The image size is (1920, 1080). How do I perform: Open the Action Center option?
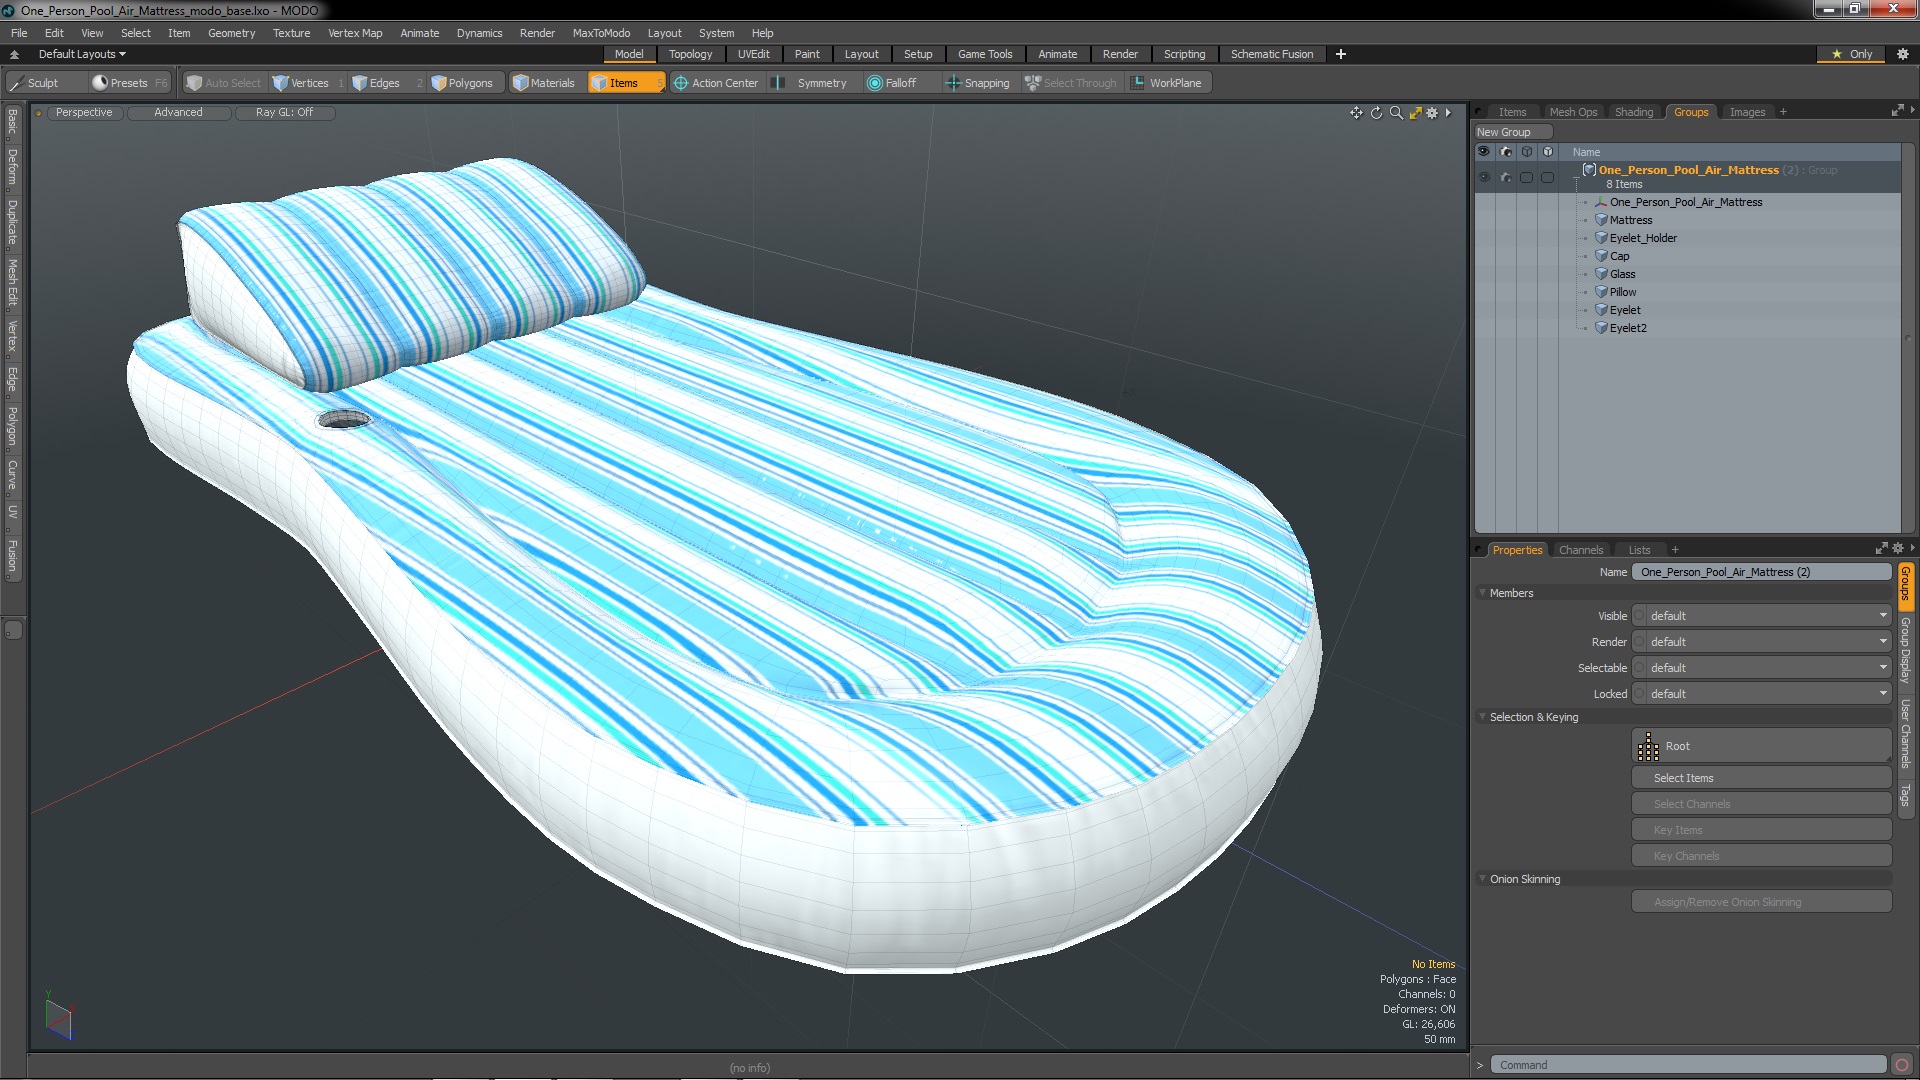[716, 83]
